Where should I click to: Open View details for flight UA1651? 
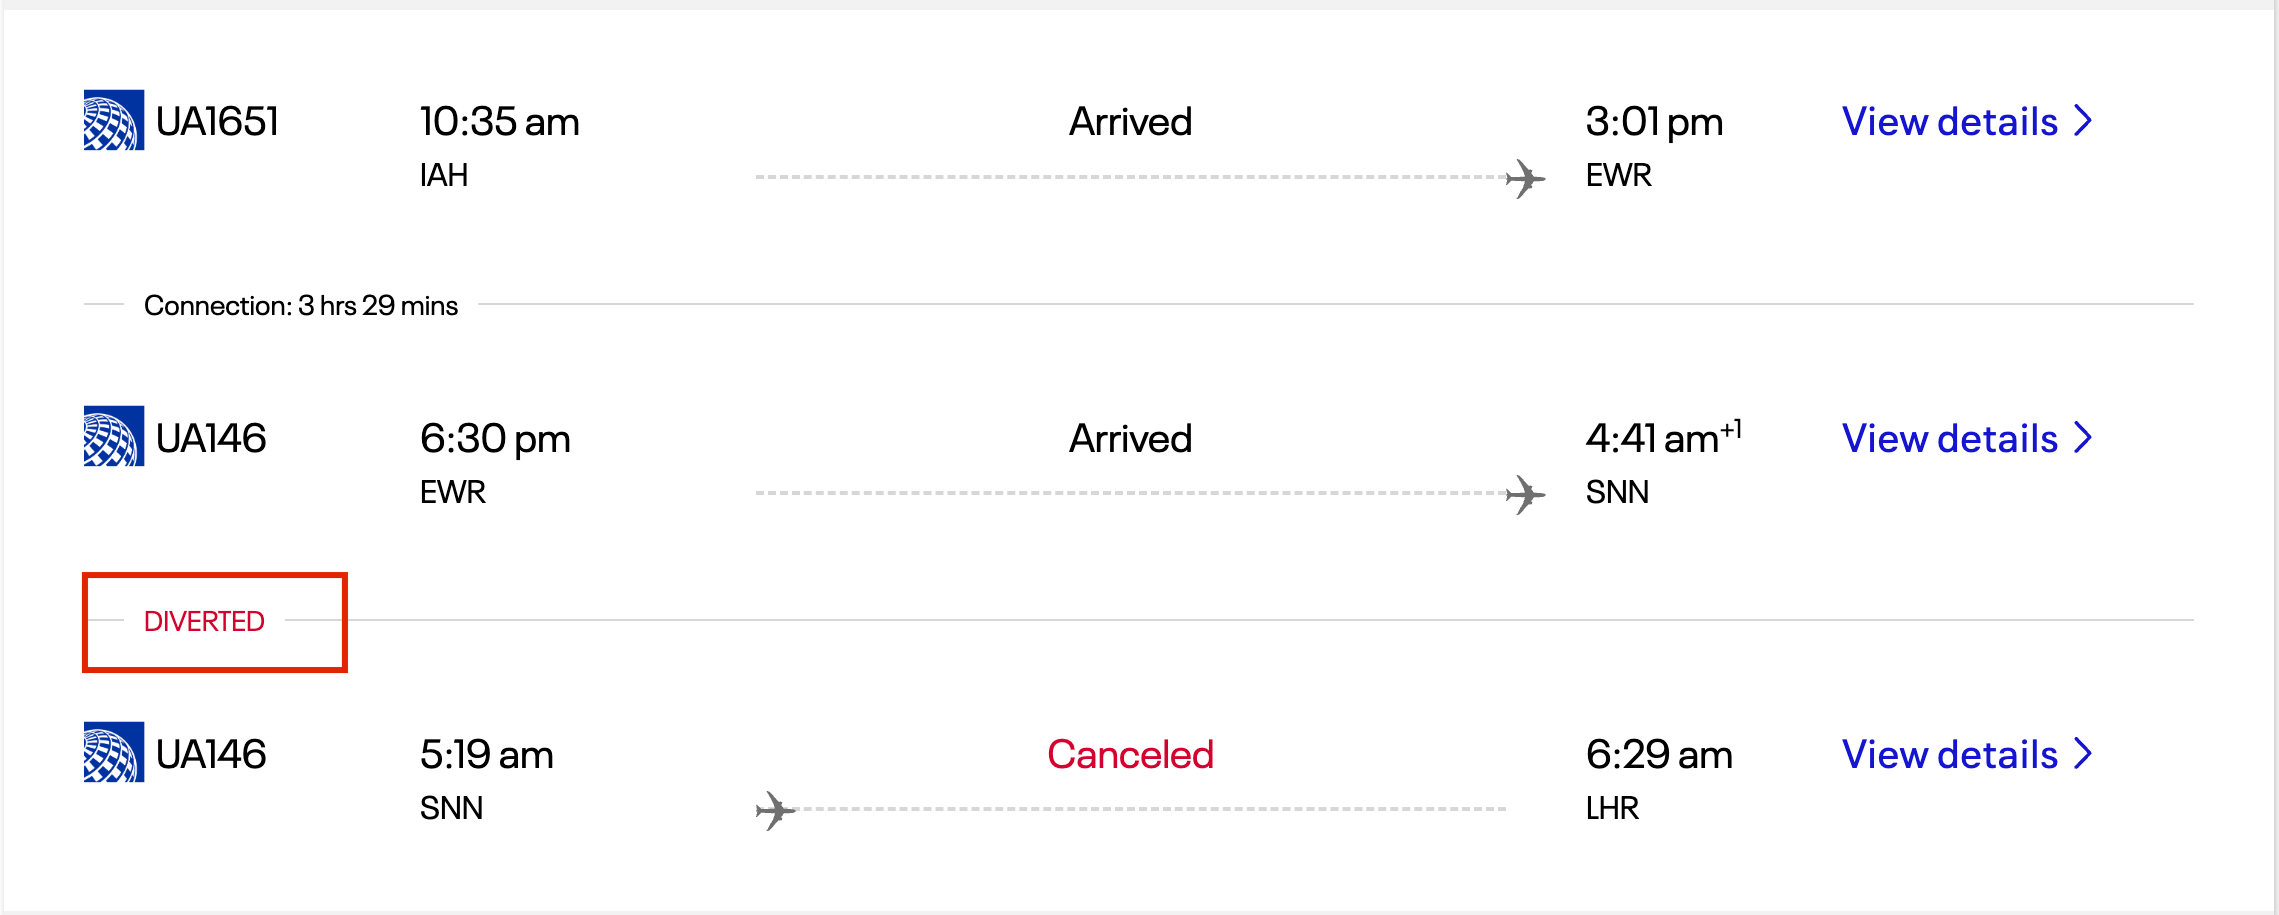click(1949, 122)
